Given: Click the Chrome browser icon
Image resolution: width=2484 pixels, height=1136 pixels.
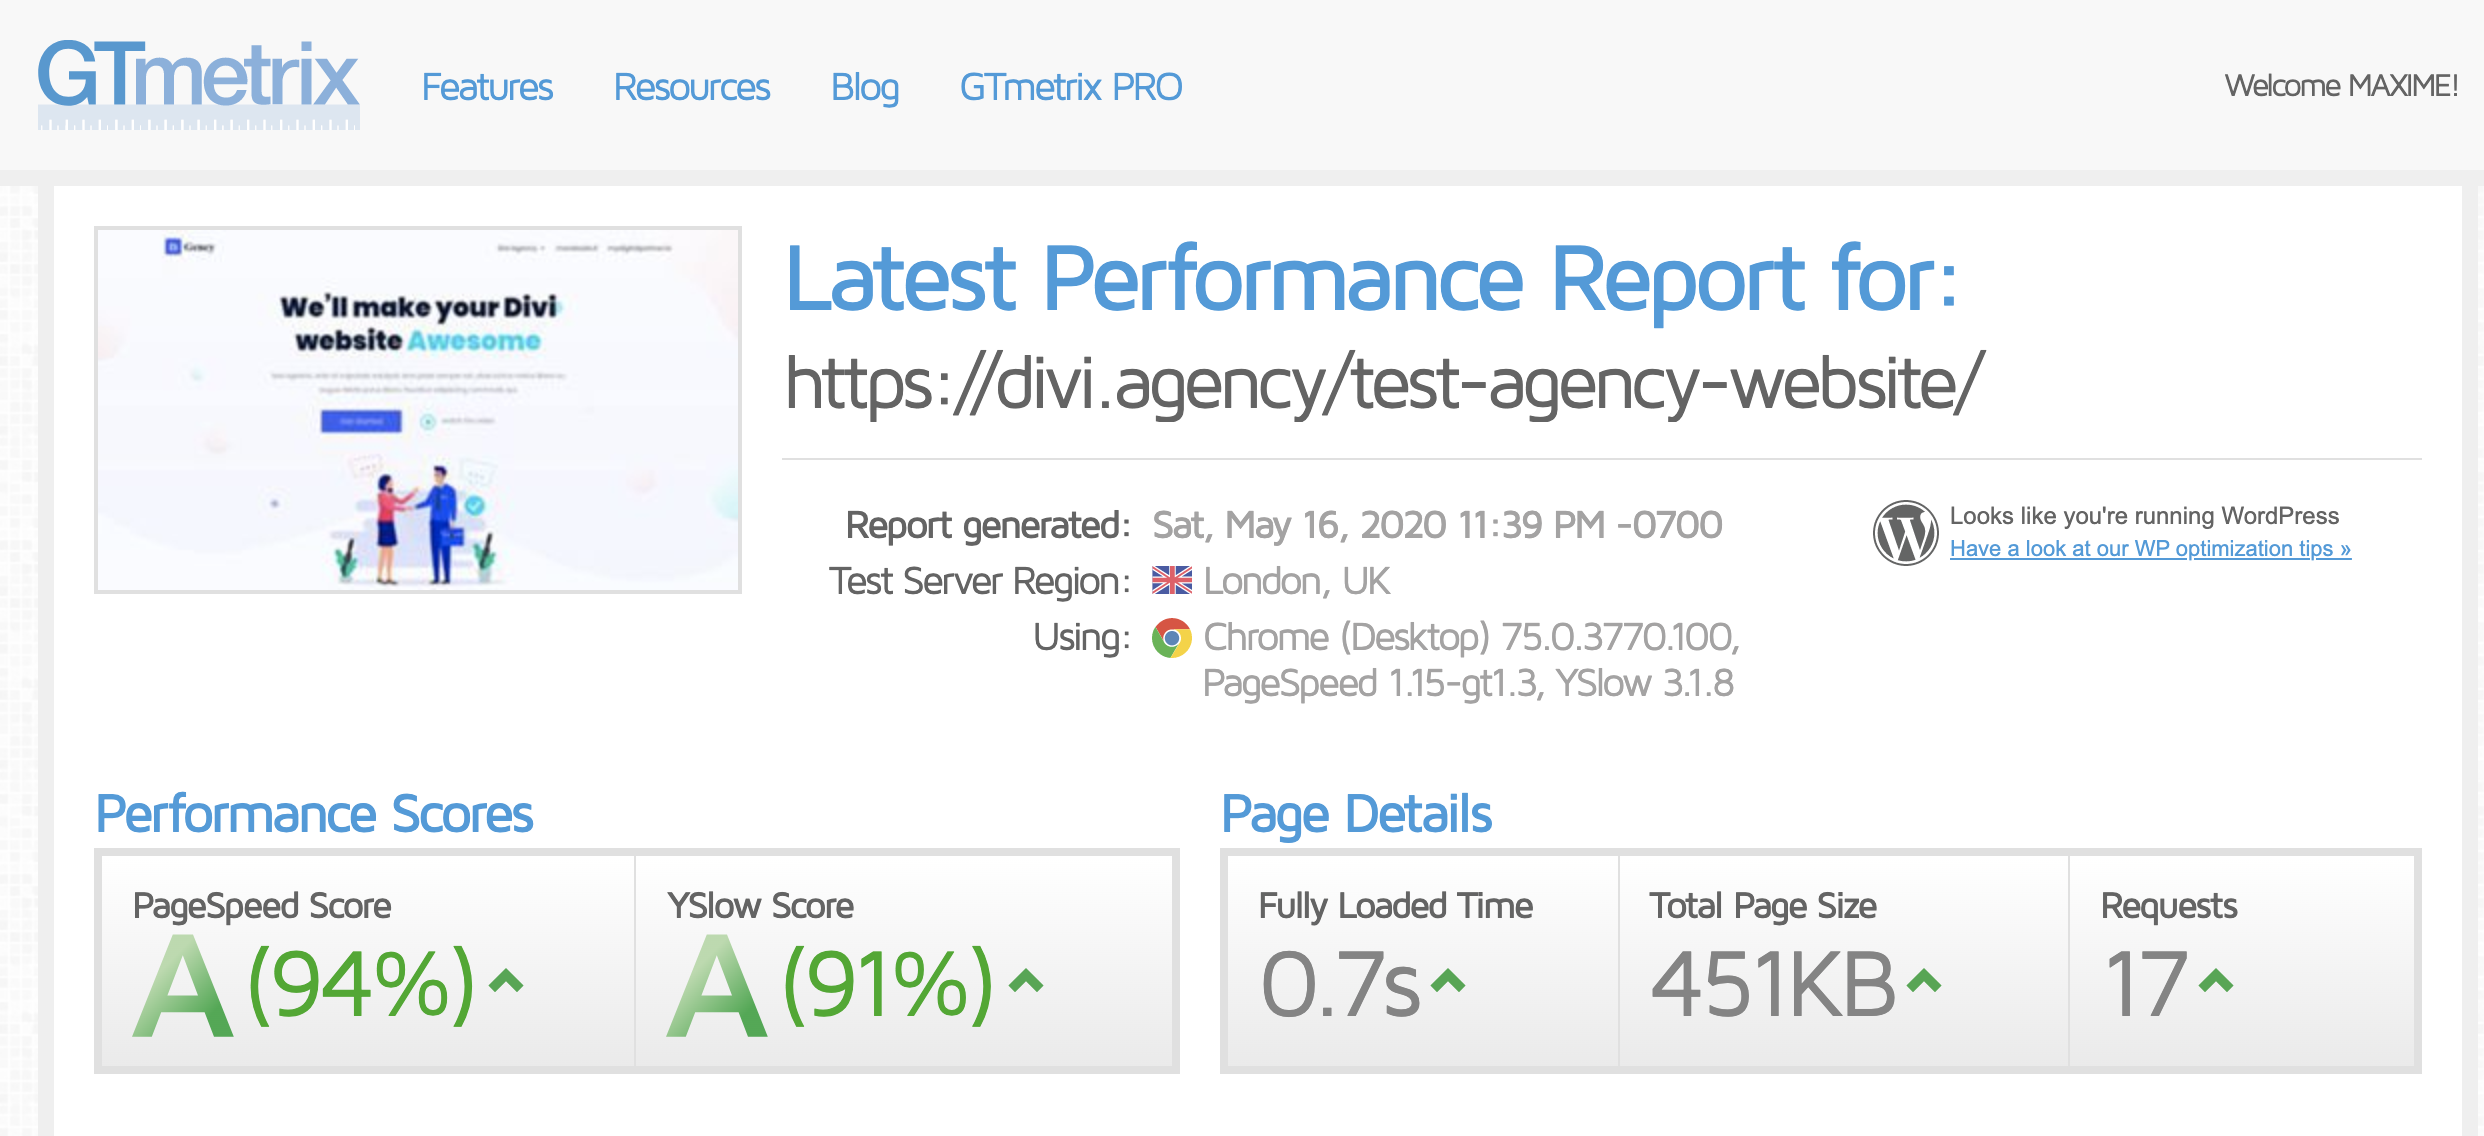Looking at the screenshot, I should [1172, 637].
